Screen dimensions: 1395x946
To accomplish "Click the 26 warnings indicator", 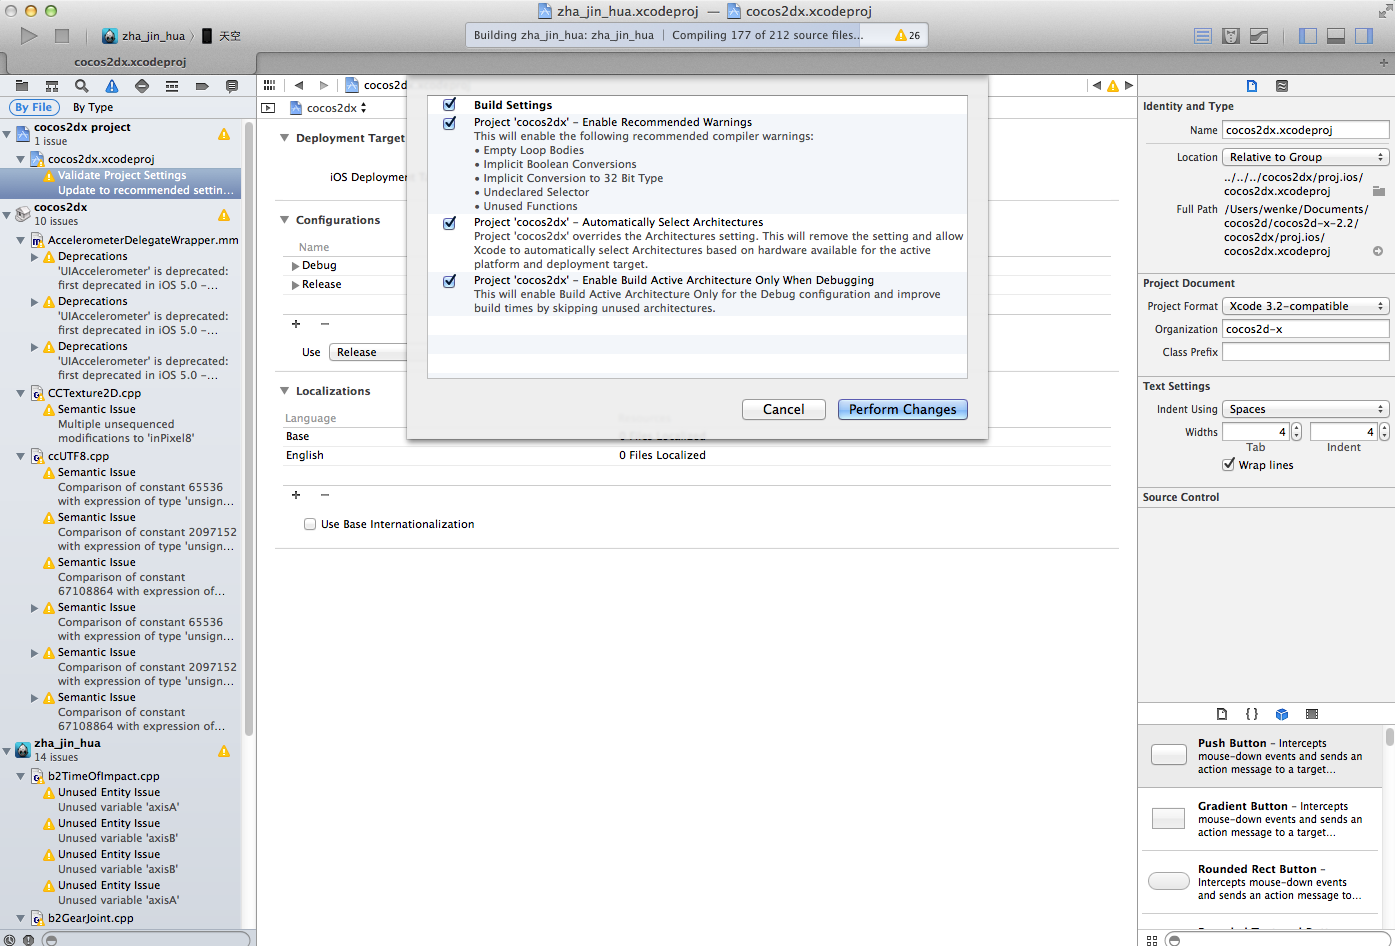I will [x=908, y=35].
